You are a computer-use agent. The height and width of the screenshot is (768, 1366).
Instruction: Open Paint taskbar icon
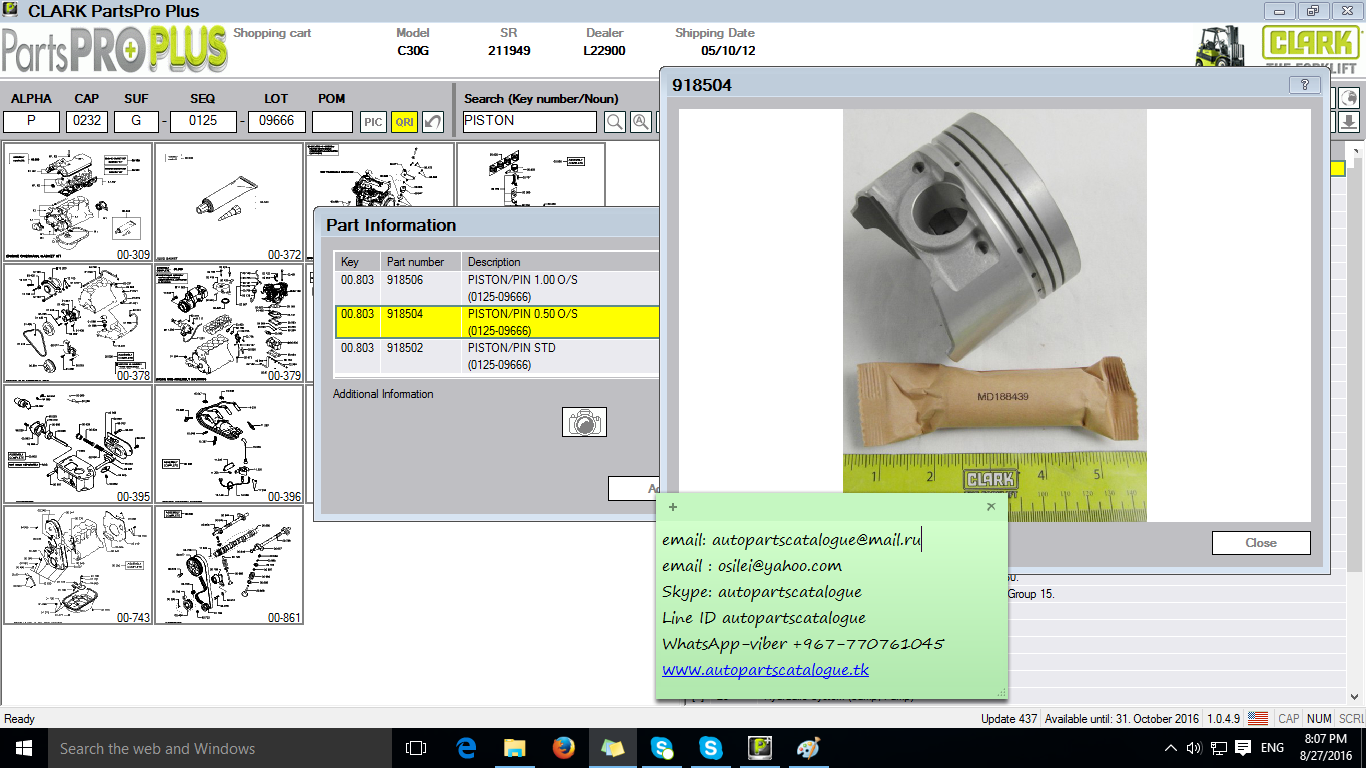pos(808,748)
